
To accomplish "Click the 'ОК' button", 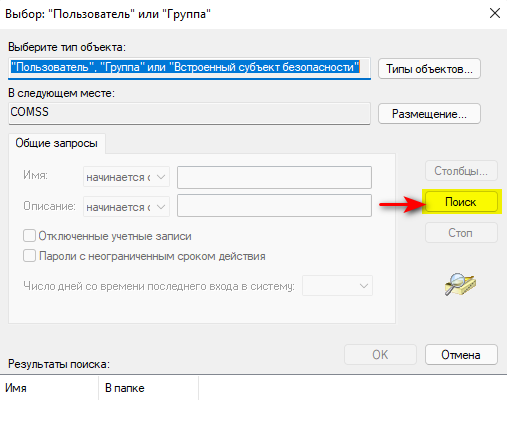I will pyautogui.click(x=380, y=354).
